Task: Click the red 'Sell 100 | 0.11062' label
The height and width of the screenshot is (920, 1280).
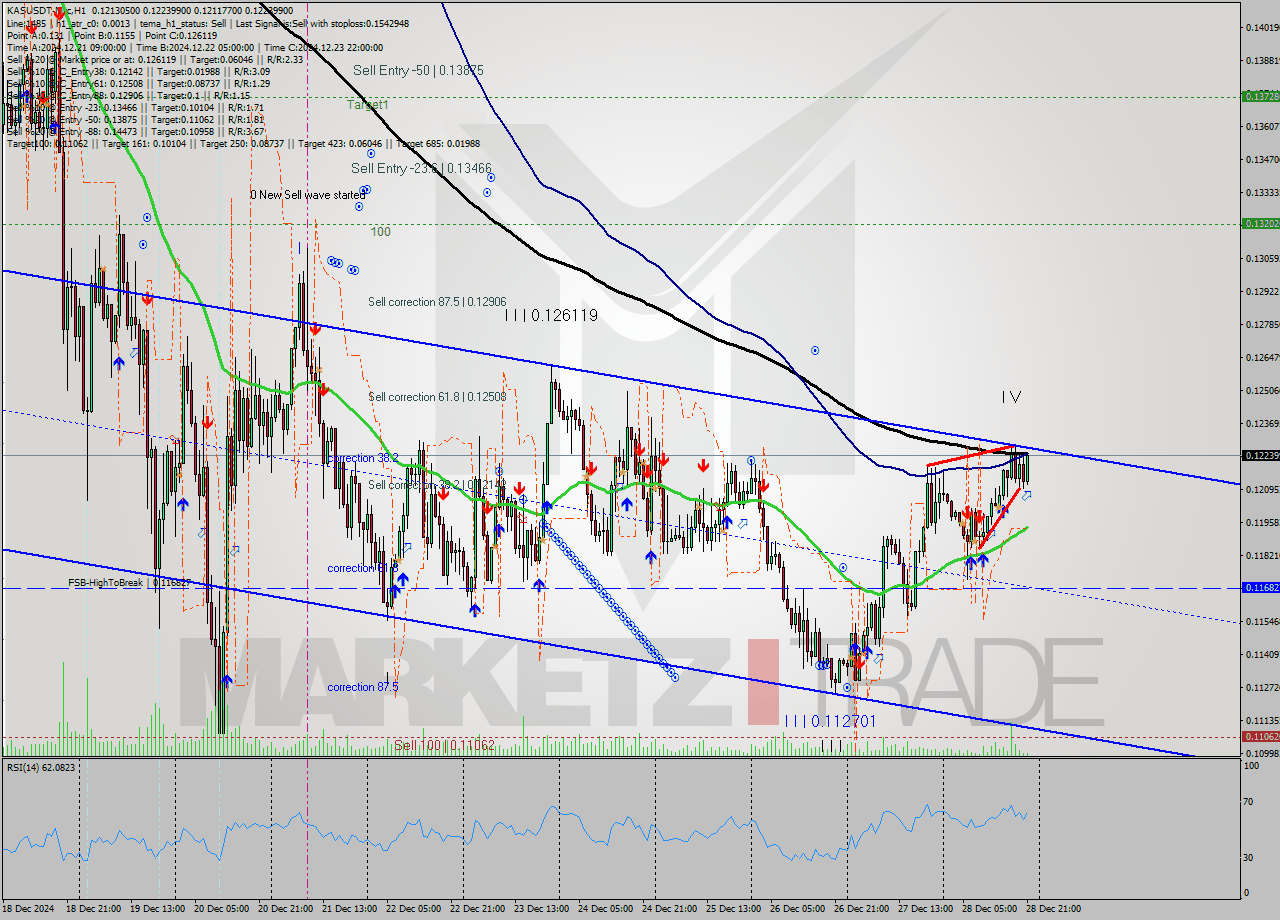Action: (x=444, y=745)
